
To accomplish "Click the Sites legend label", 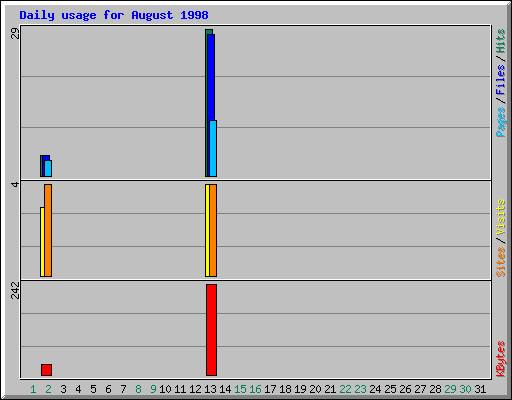I will pos(500,262).
